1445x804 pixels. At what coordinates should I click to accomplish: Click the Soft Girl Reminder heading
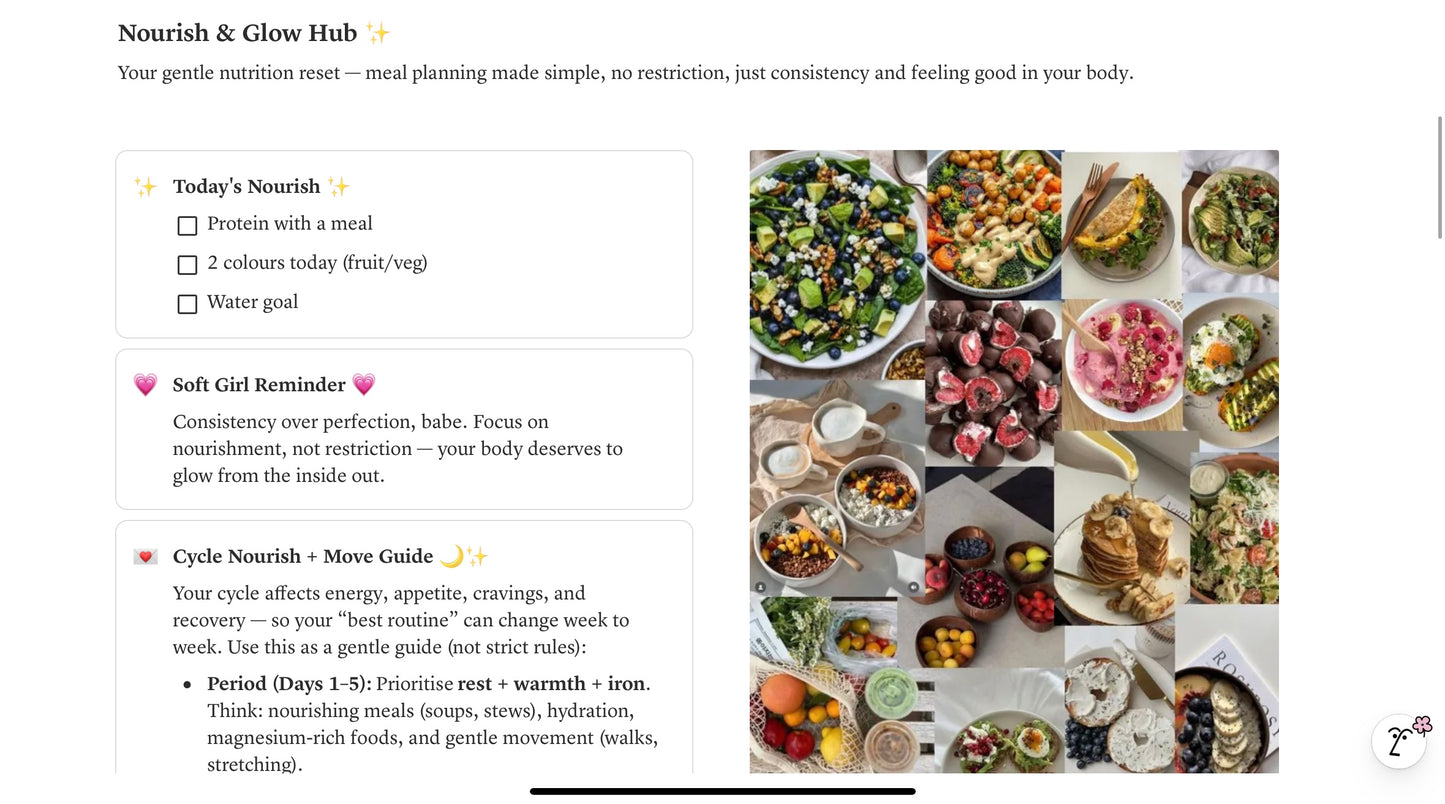[259, 385]
